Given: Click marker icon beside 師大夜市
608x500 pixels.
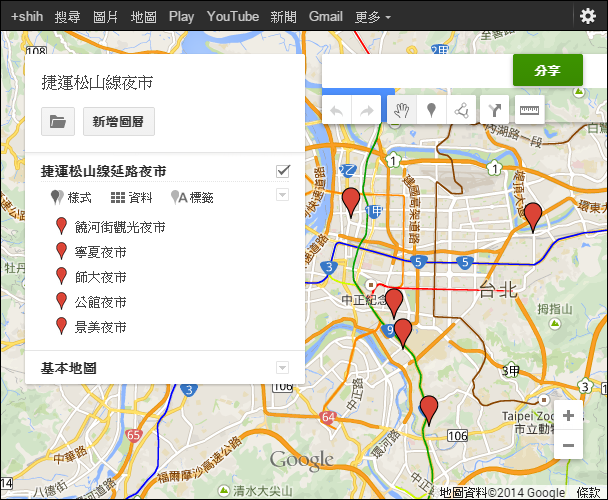Looking at the screenshot, I should (x=61, y=276).
